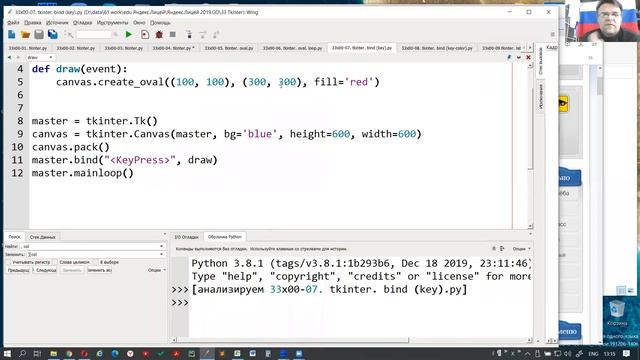Expand the Replace field history dropdown
Viewport: 640px width, 360px height.
coord(162,254)
